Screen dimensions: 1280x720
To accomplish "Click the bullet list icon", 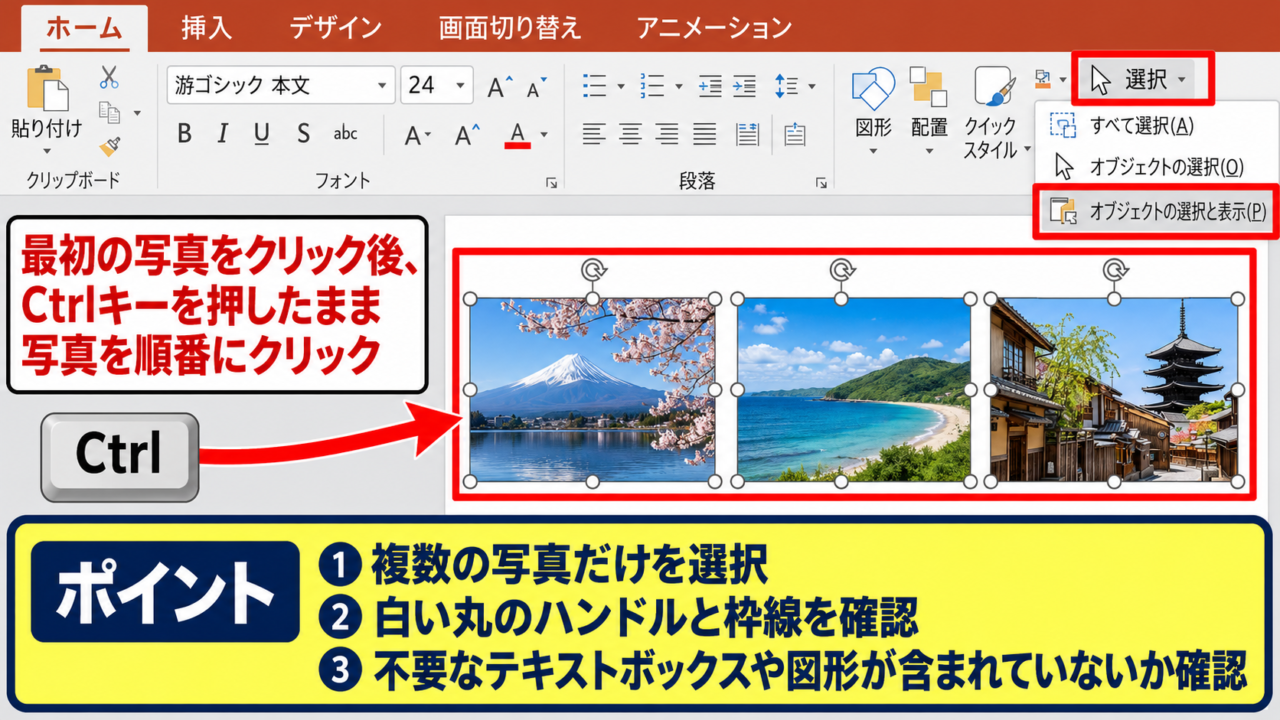I will [595, 86].
